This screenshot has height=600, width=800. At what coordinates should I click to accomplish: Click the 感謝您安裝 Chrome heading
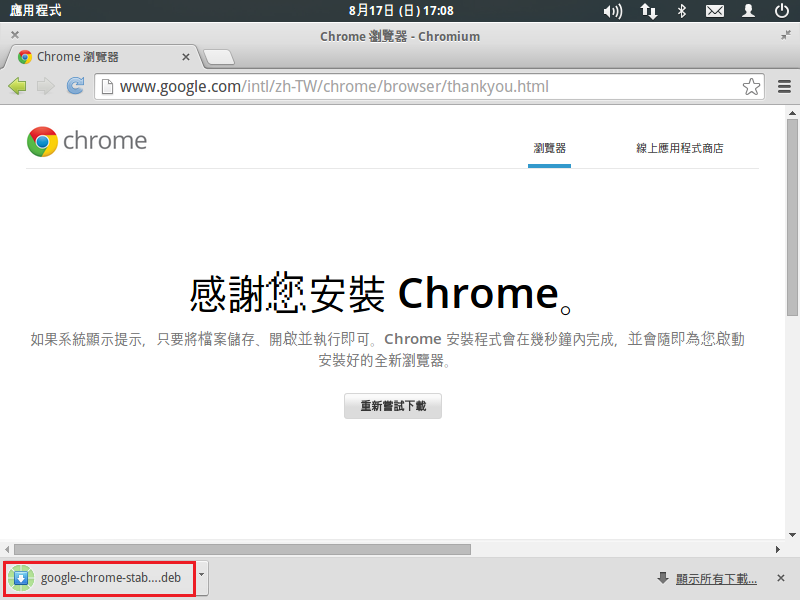381,294
